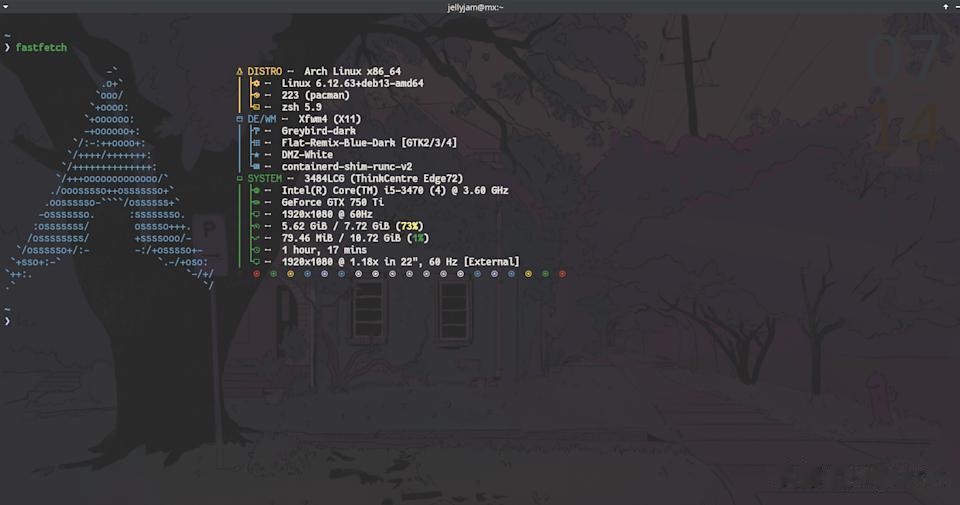
Task: Click the square icon beside SYSTEM
Action: click(x=239, y=179)
